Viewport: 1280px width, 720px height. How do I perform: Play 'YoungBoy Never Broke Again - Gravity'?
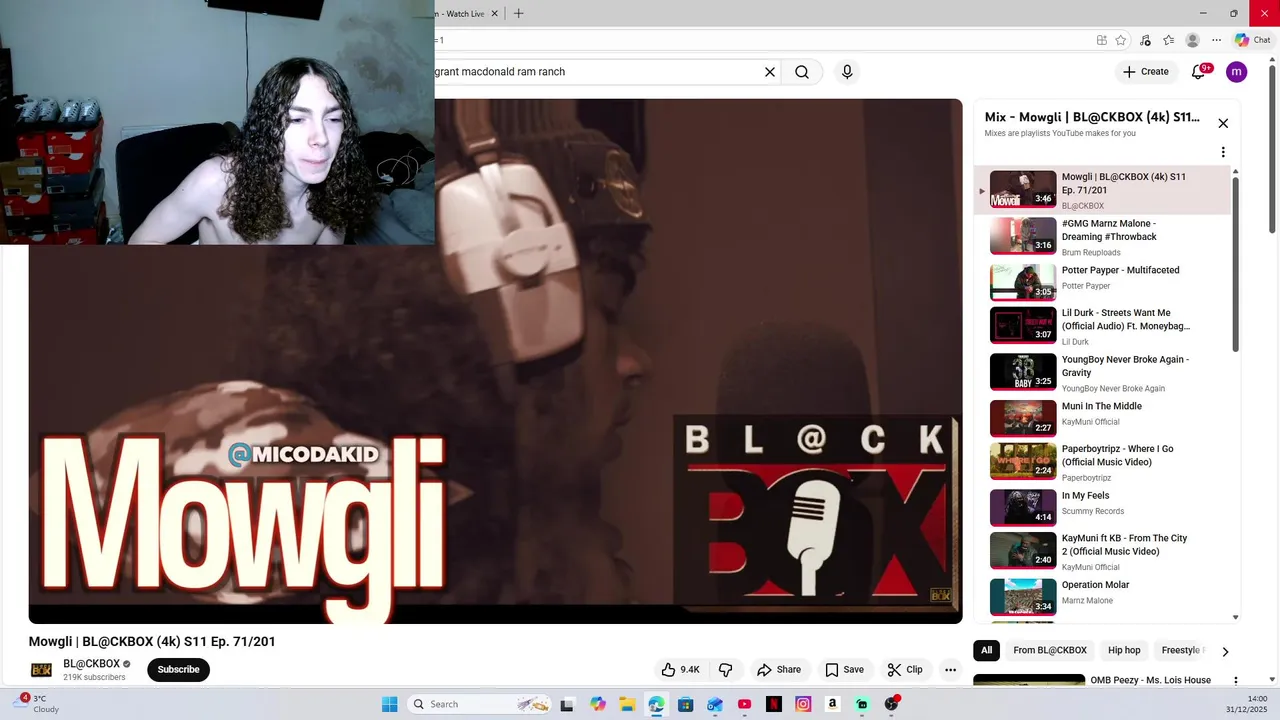pos(1103,373)
